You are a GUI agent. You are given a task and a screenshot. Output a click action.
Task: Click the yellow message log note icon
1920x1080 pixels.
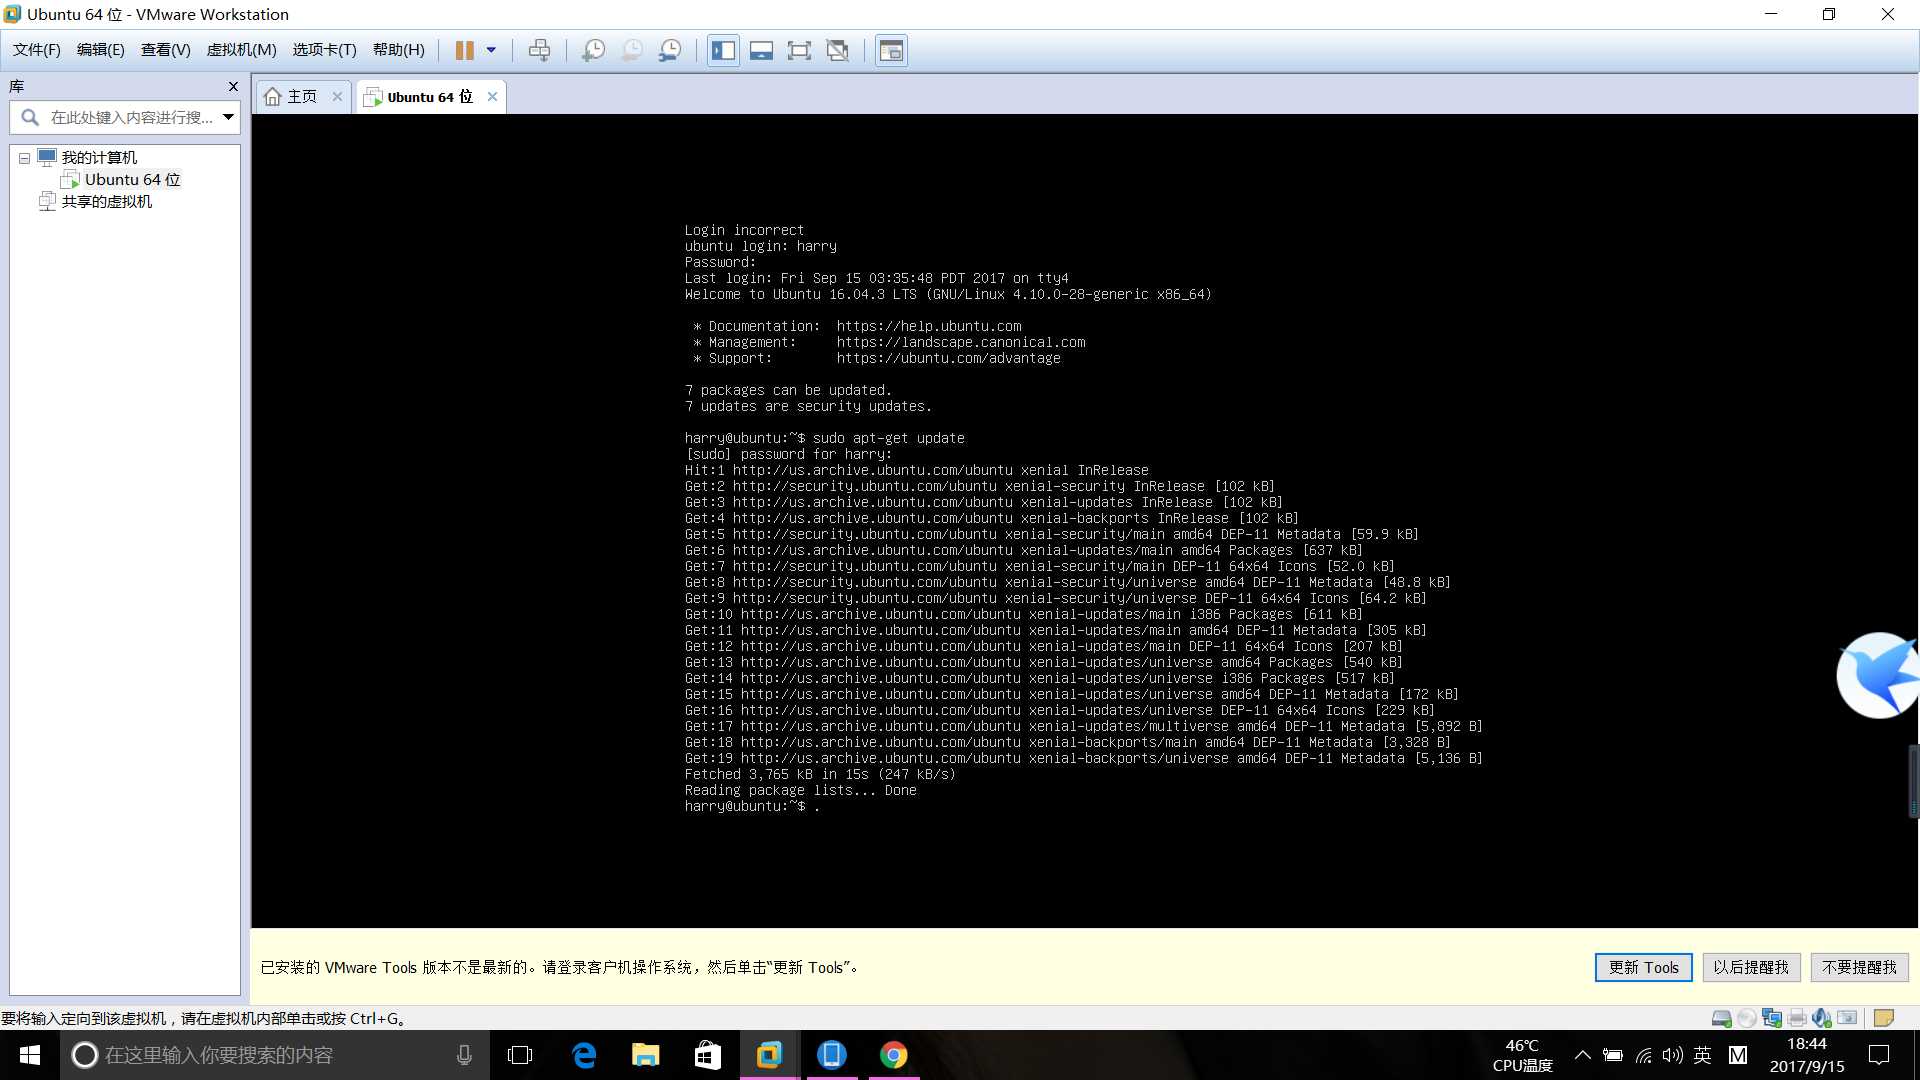1884,1018
